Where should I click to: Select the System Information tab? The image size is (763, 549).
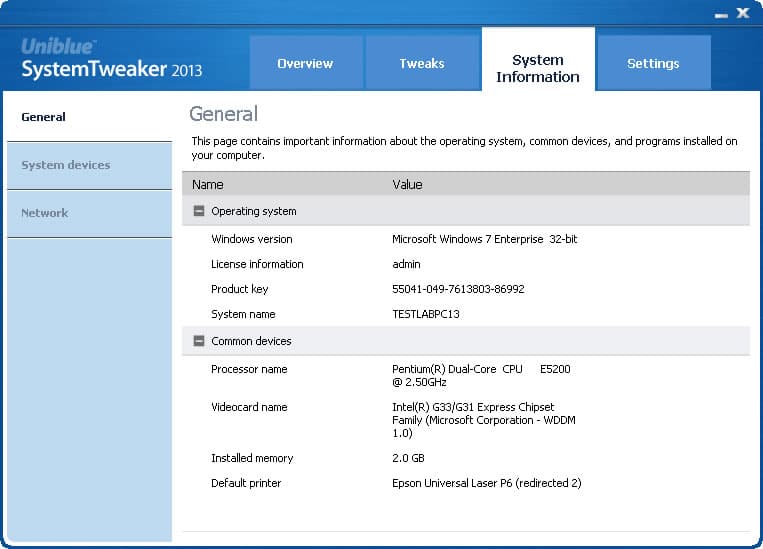coord(538,59)
